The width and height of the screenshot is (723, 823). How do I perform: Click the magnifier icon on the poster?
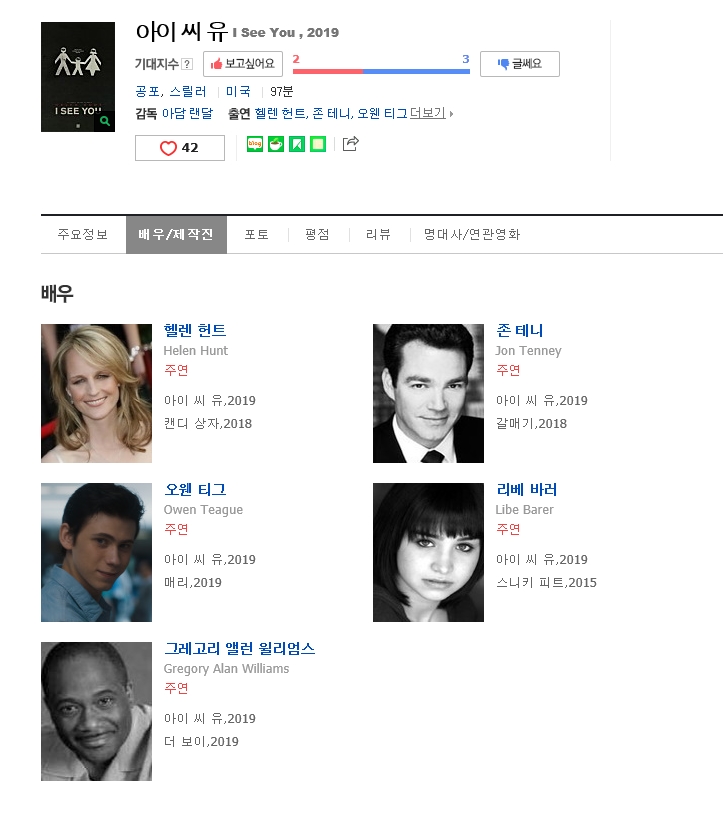[105, 121]
